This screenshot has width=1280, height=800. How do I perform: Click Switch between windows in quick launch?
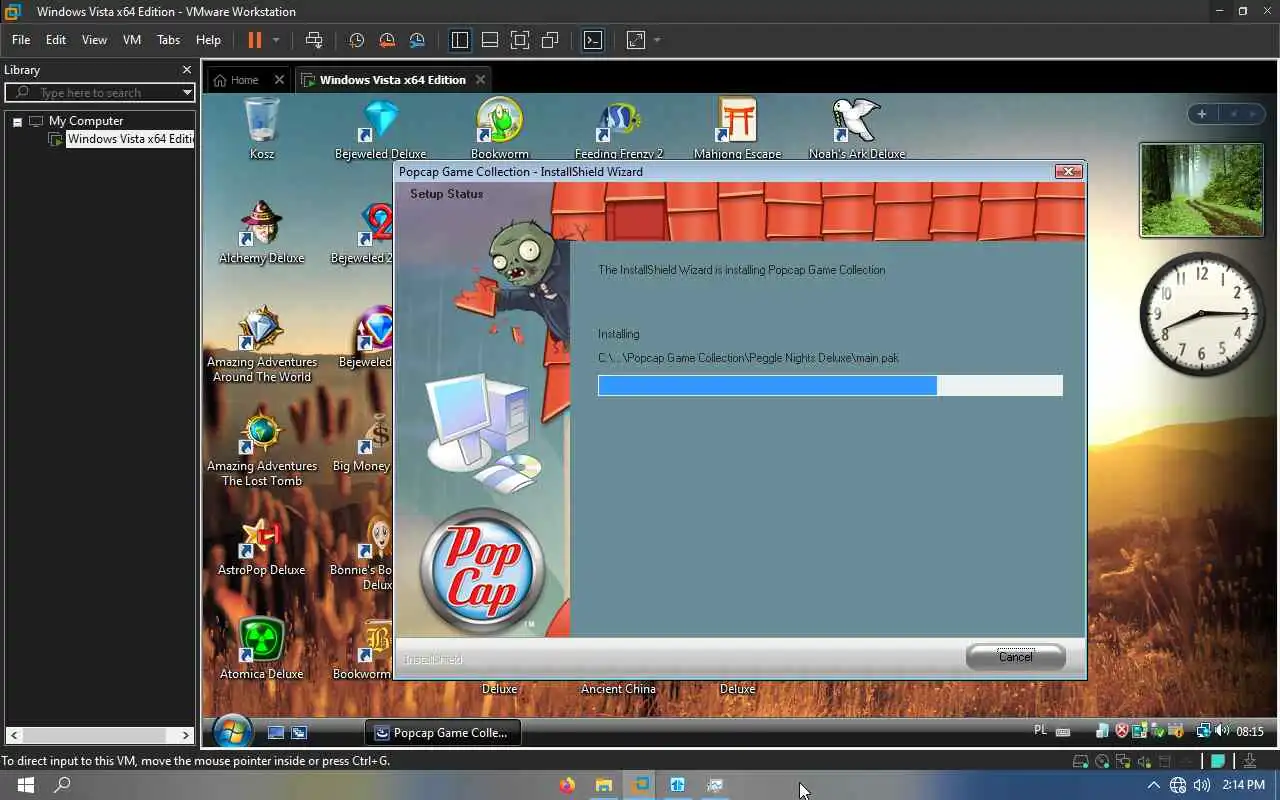[298, 733]
